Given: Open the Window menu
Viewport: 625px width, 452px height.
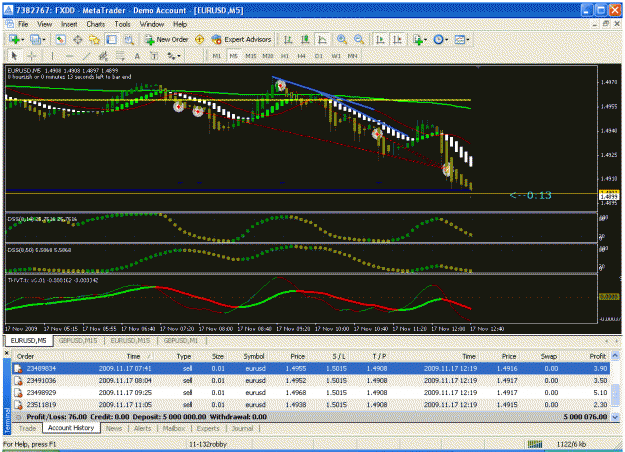Looking at the screenshot, I should click(152, 24).
